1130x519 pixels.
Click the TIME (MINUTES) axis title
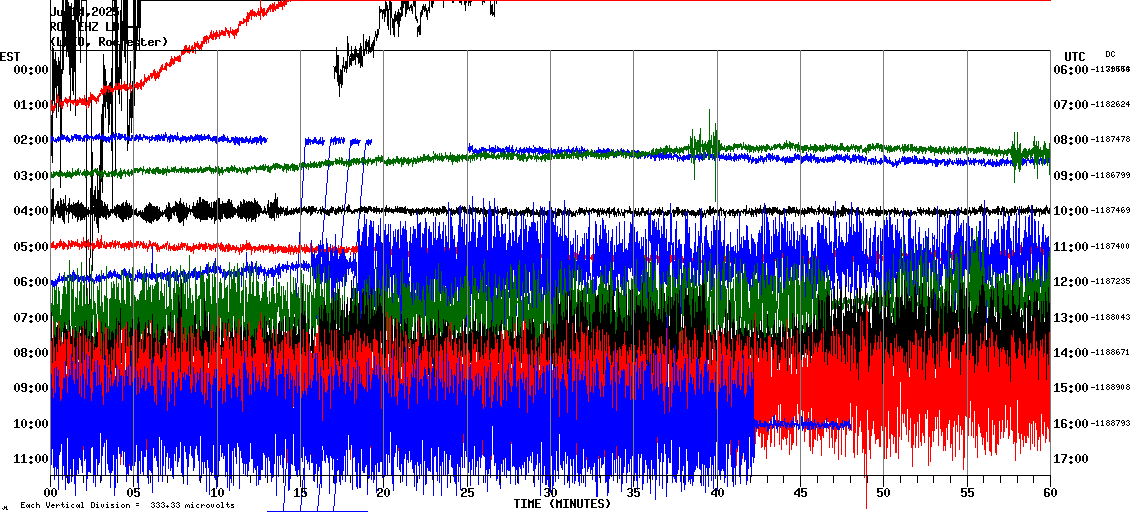[x=562, y=504]
